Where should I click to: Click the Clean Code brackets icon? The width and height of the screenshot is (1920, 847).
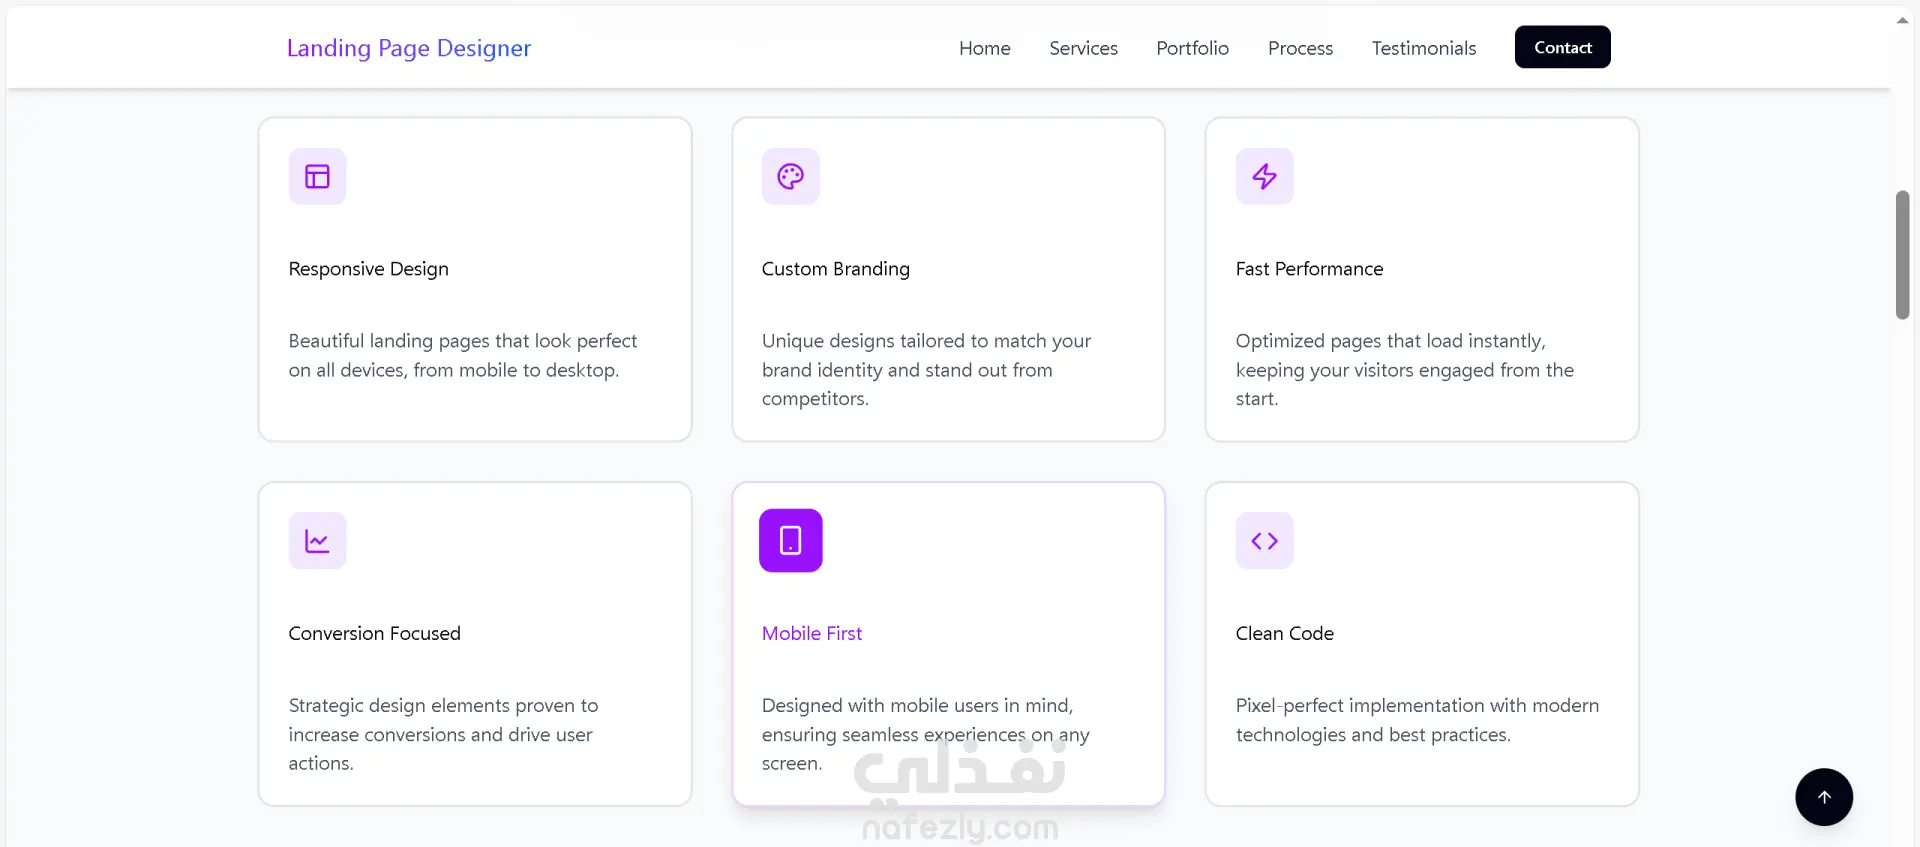click(1264, 541)
